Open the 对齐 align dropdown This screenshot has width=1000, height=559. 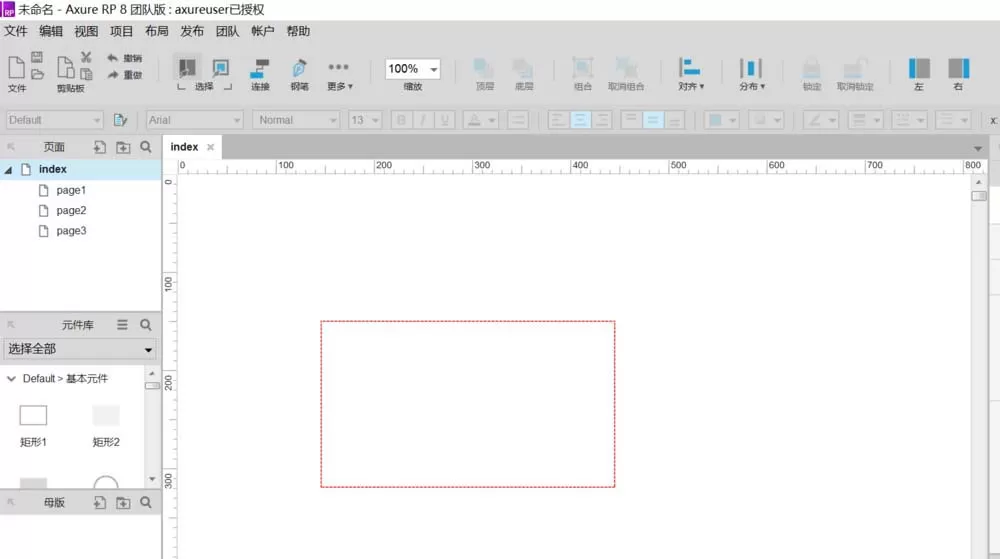click(691, 74)
